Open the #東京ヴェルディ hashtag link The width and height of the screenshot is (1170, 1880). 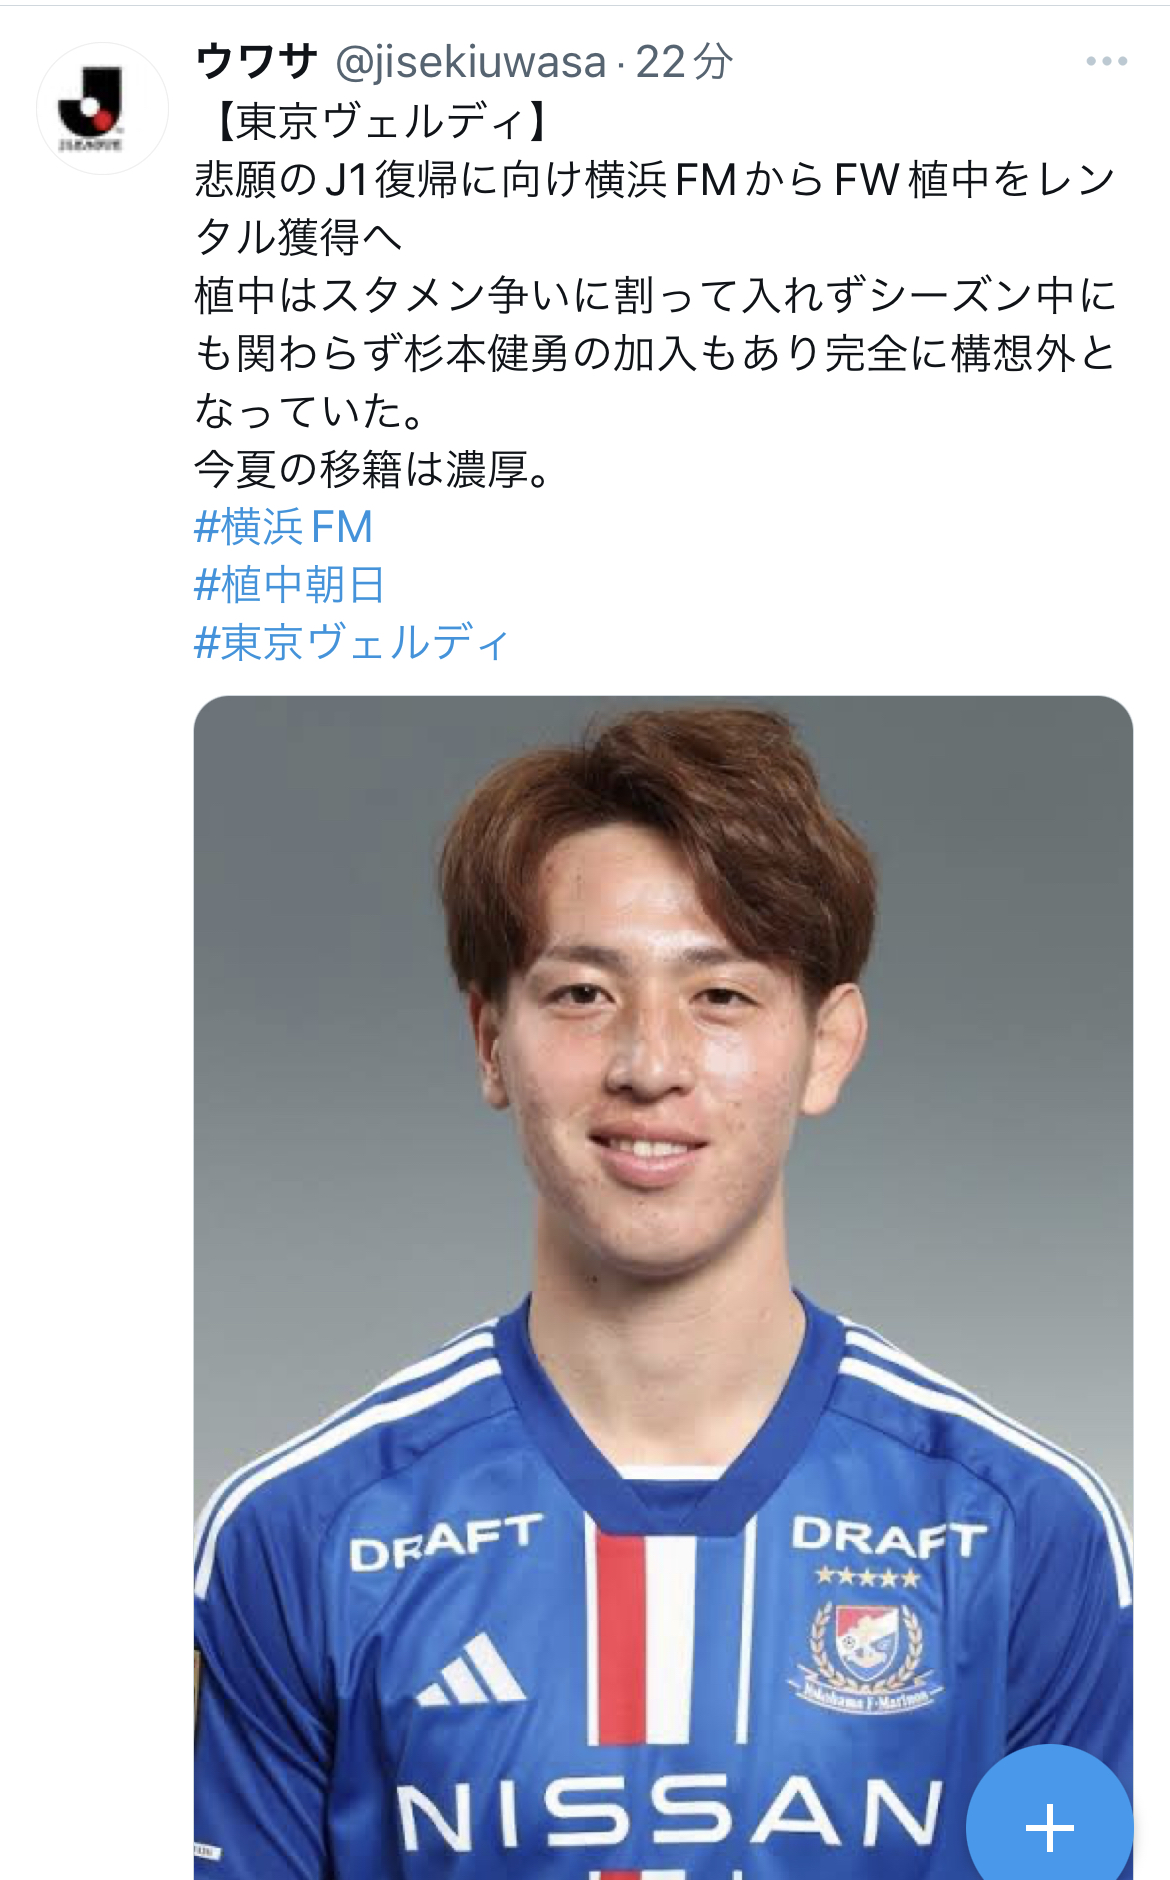point(352,642)
